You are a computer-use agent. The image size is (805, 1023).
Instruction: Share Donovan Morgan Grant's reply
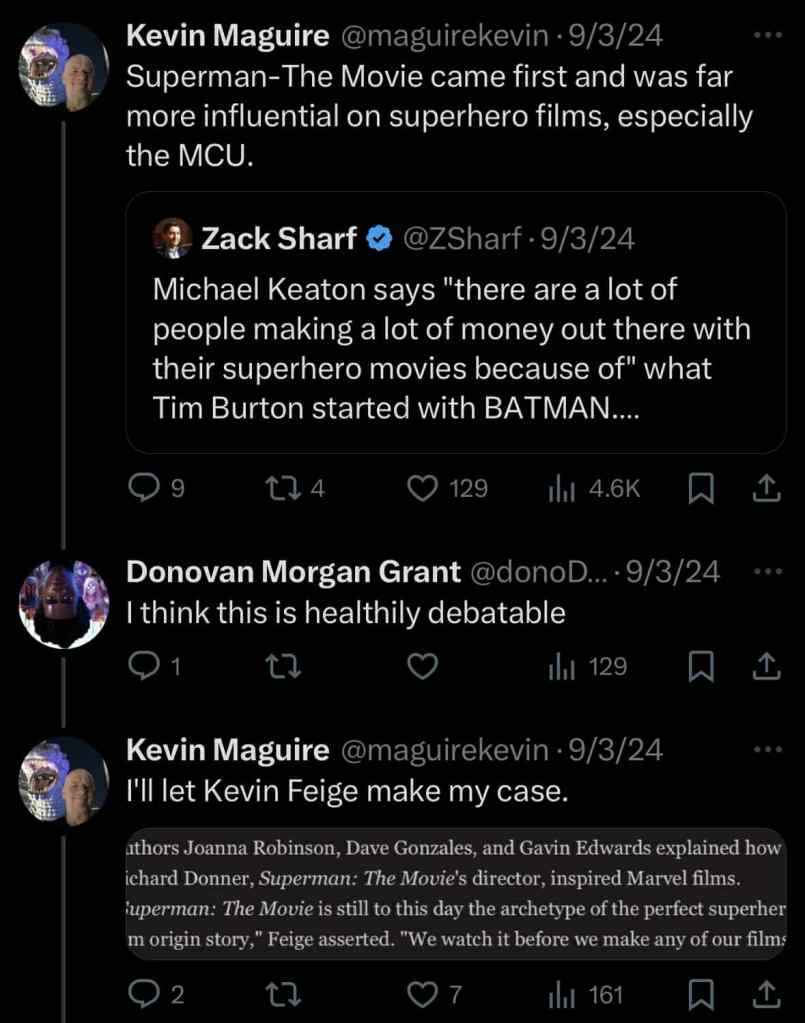click(765, 666)
